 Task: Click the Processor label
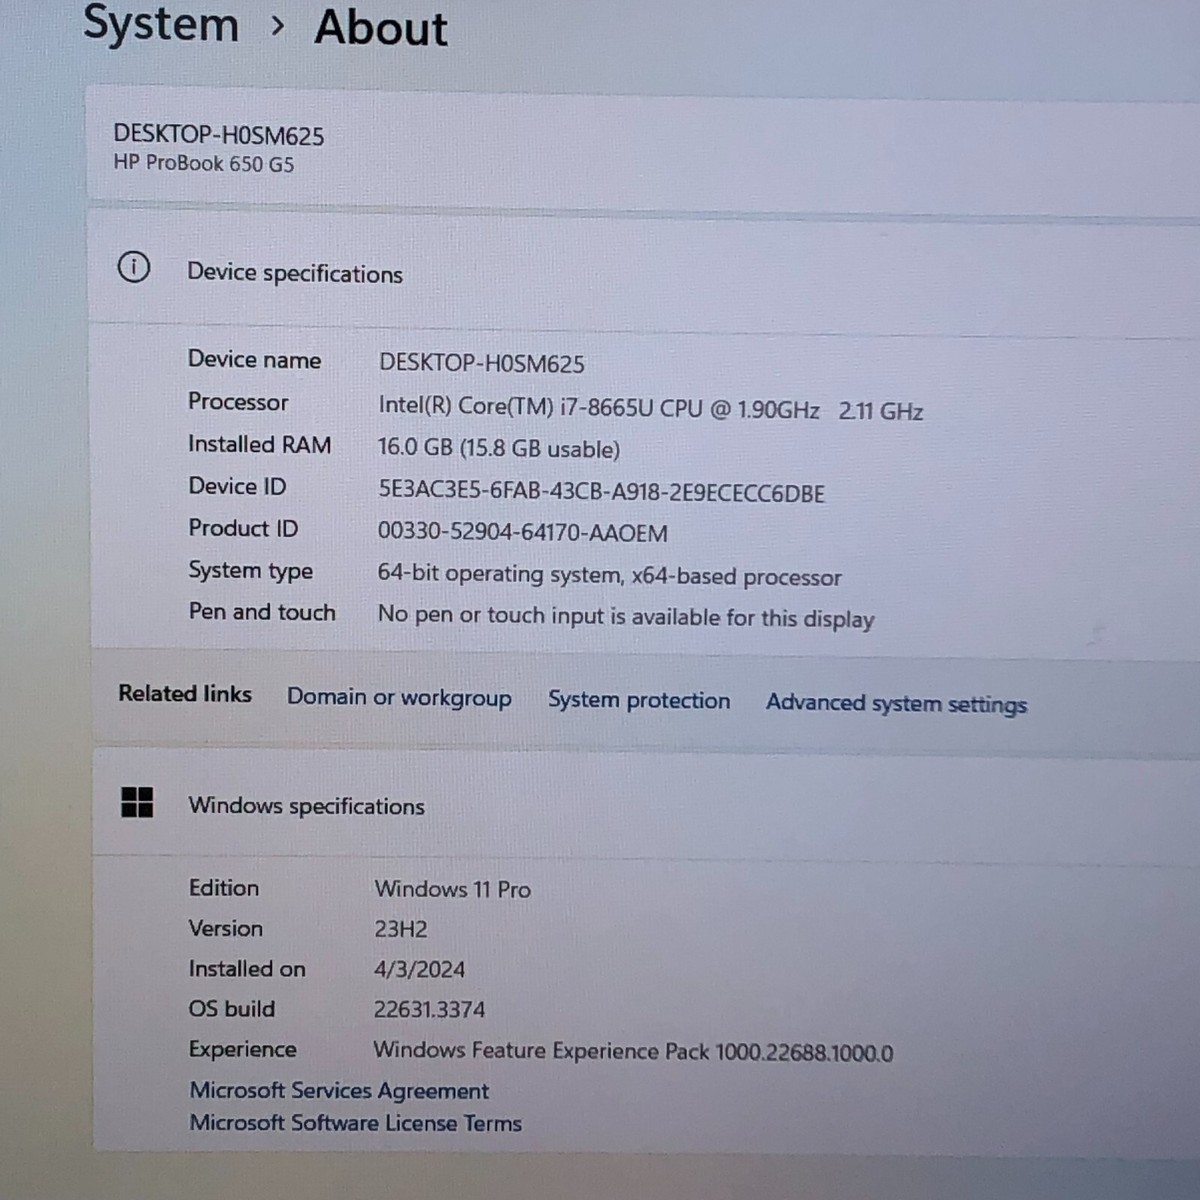click(x=238, y=401)
